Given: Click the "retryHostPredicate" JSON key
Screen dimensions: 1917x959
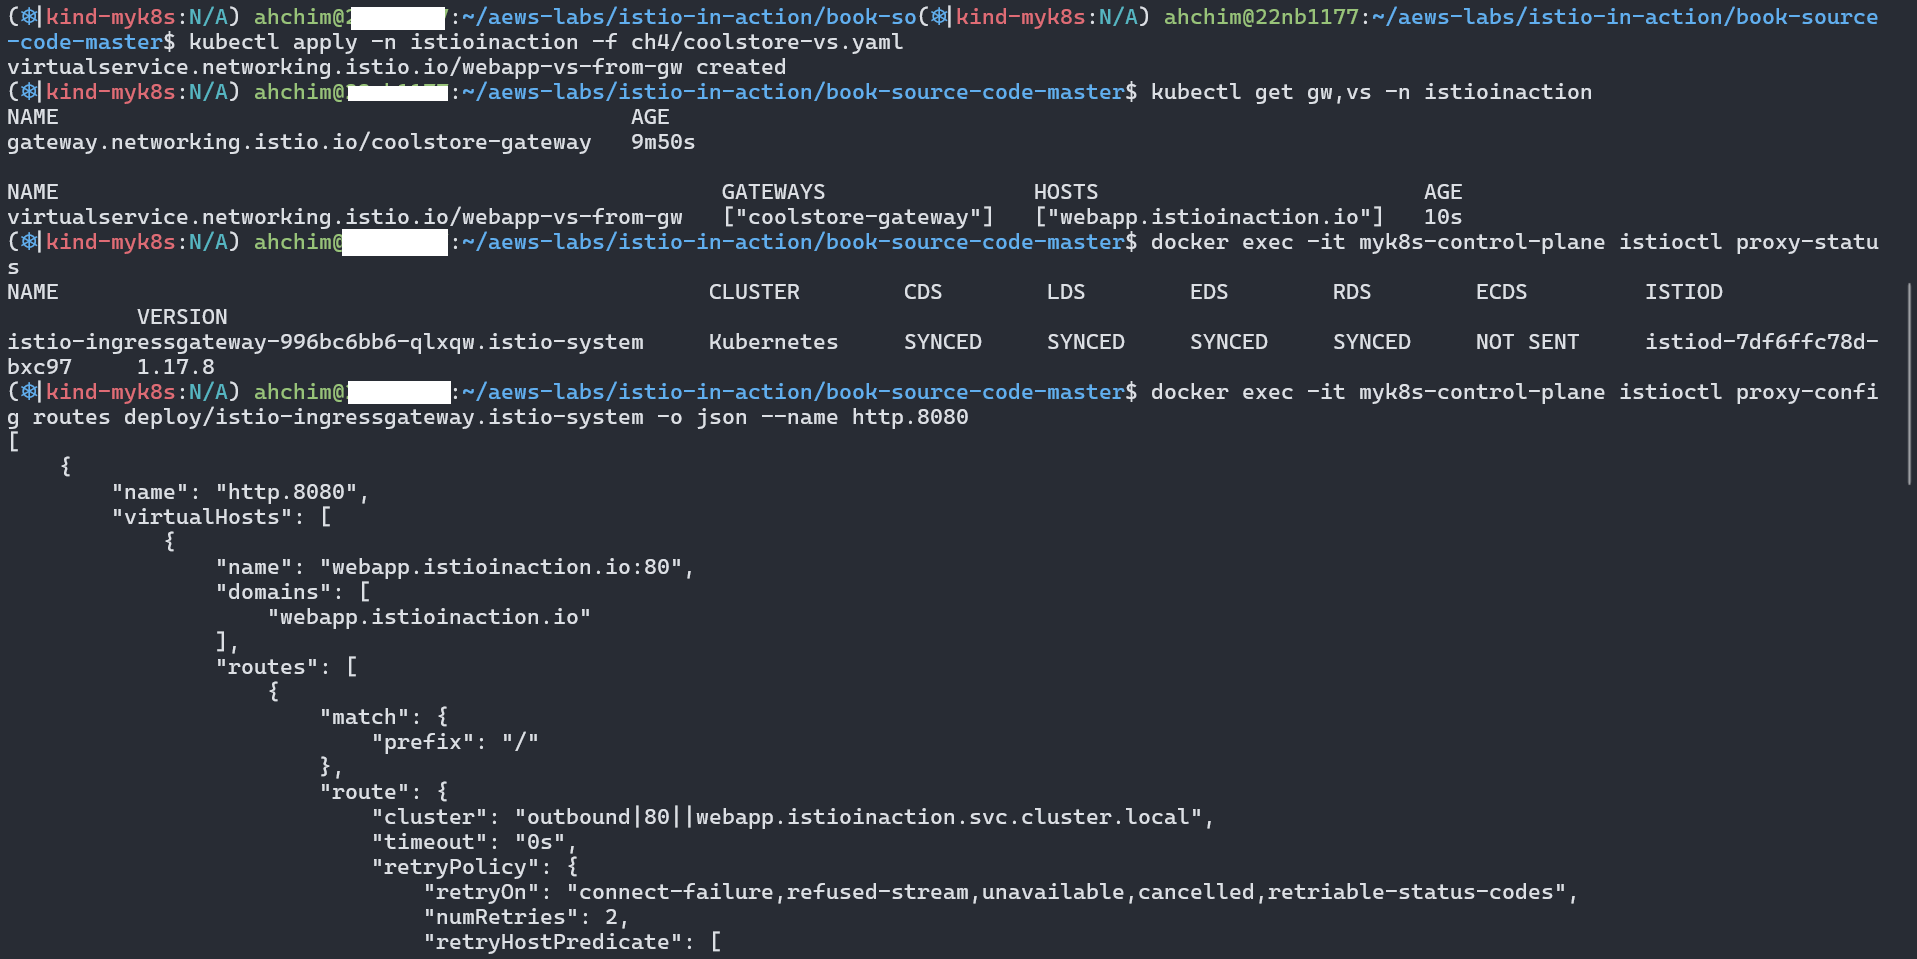Looking at the screenshot, I should 553,942.
